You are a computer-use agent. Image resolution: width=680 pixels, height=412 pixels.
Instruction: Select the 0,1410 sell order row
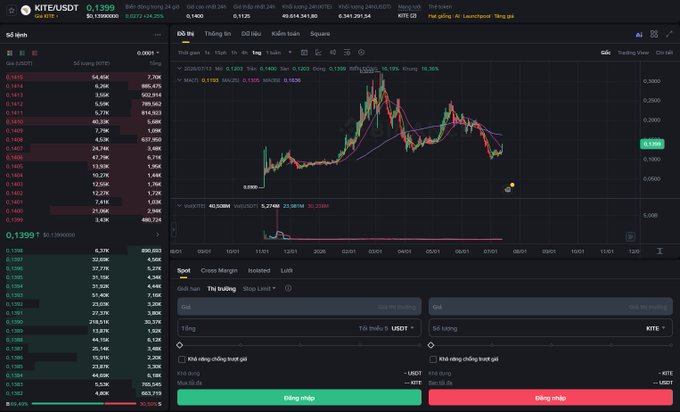(84, 122)
